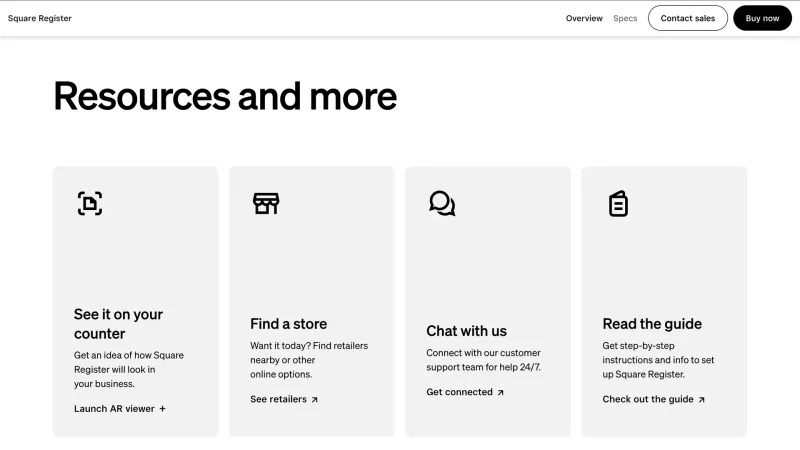Open the Overview tab
This screenshot has height=450, width=800.
tap(584, 18)
